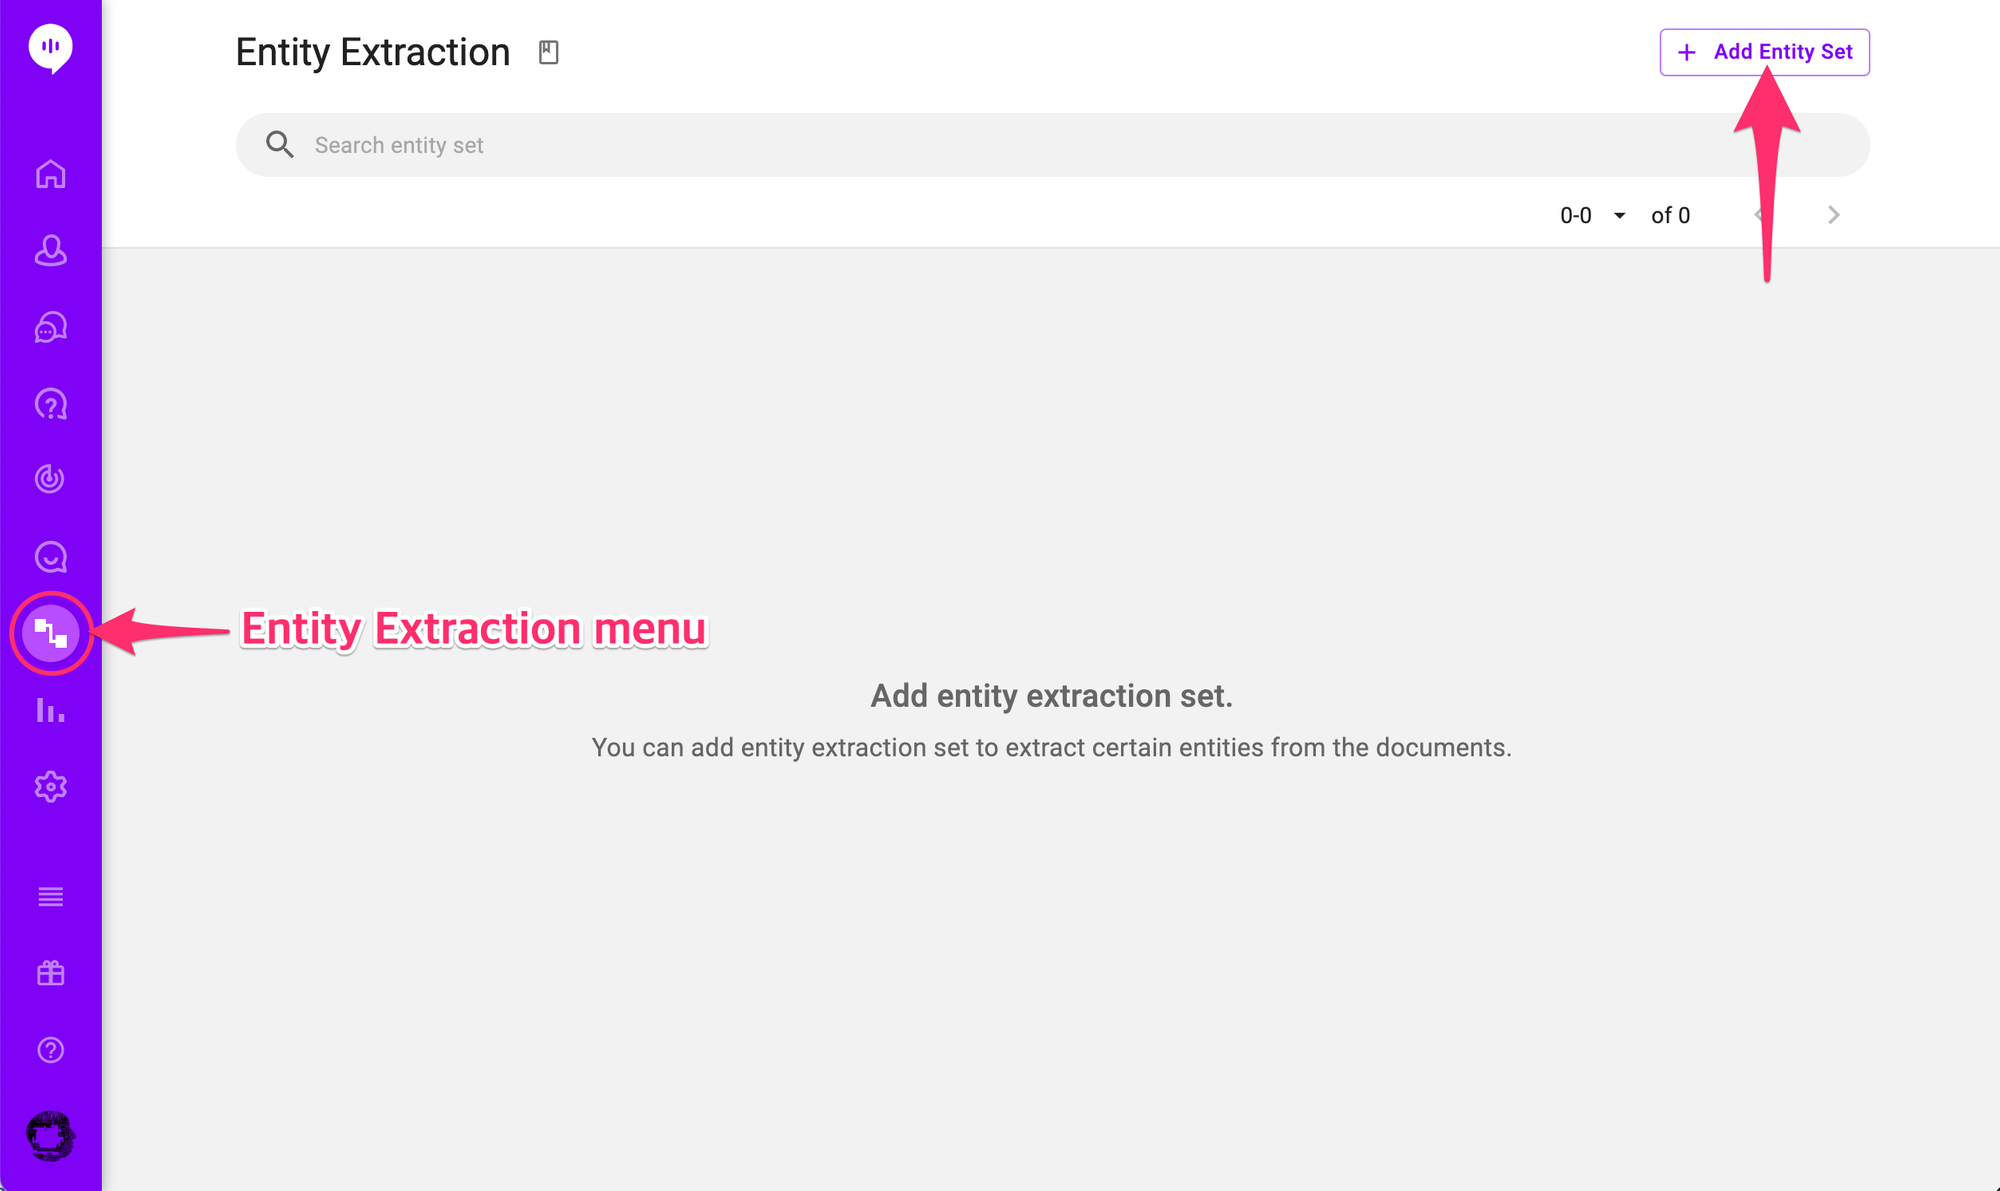
Task: Select the Entity Extraction menu icon
Action: (50, 633)
